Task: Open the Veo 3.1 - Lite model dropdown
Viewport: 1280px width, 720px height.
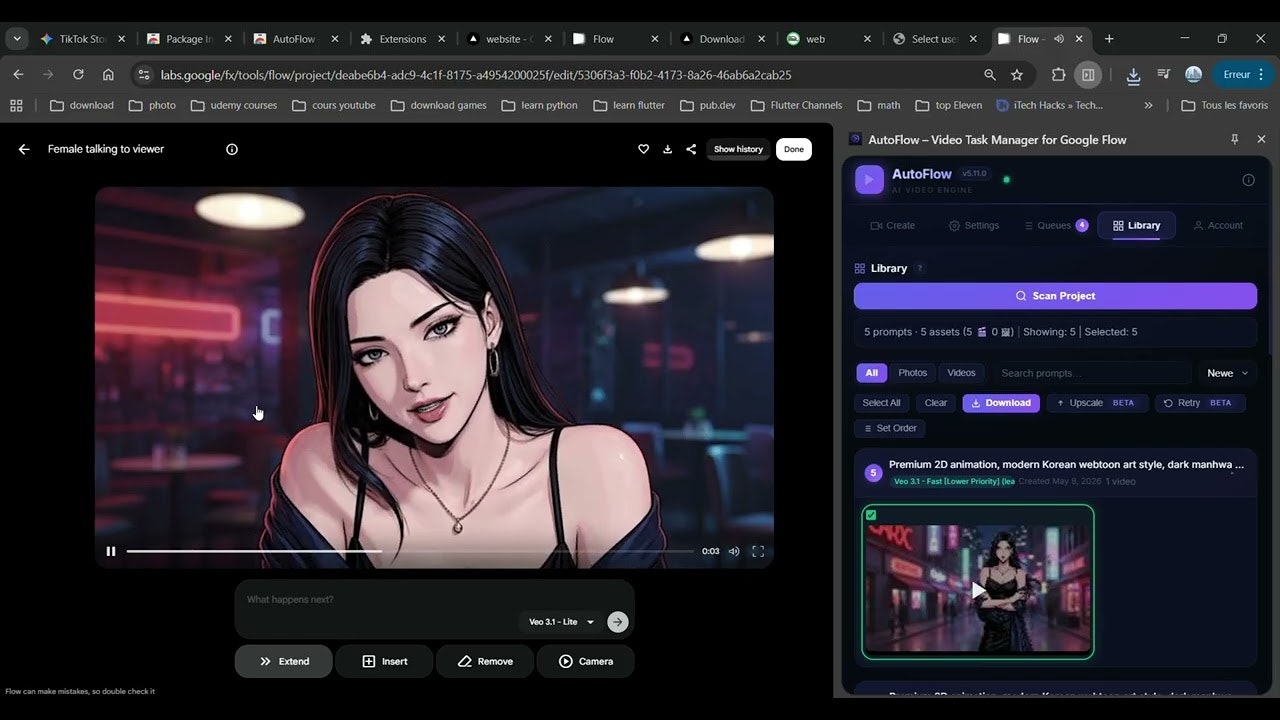Action: click(561, 622)
